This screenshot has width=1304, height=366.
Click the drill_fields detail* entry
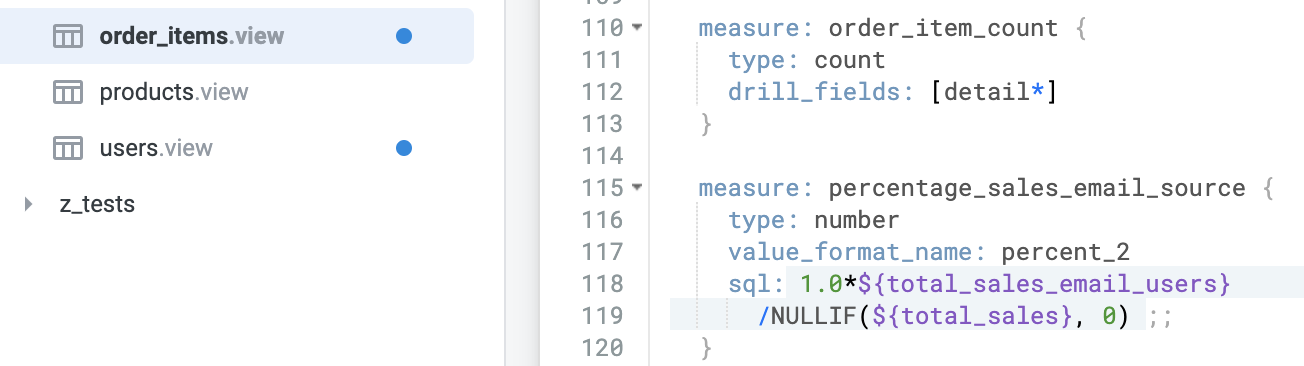994,92
